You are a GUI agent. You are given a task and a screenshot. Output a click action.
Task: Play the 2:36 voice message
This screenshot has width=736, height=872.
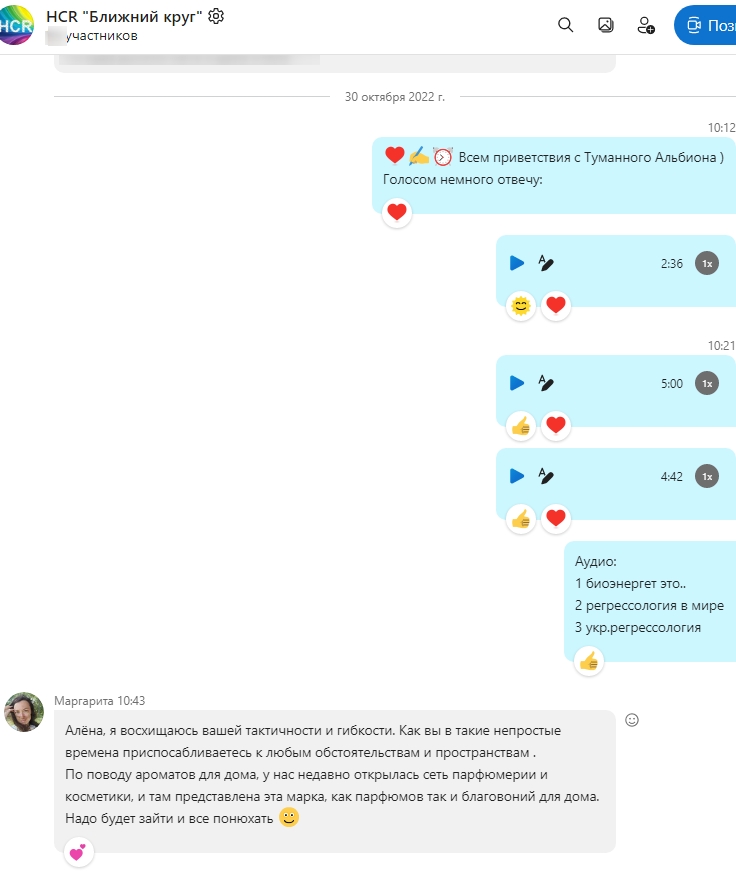tap(517, 263)
